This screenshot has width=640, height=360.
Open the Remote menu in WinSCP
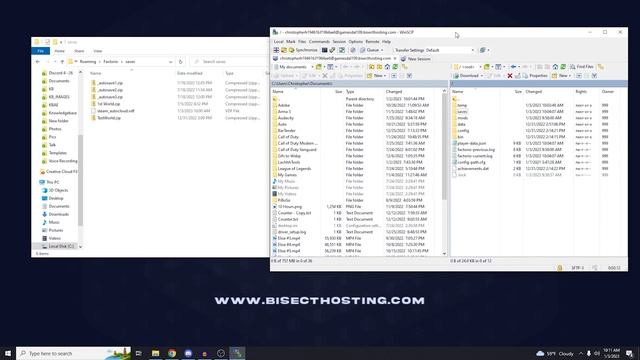[x=372, y=42]
